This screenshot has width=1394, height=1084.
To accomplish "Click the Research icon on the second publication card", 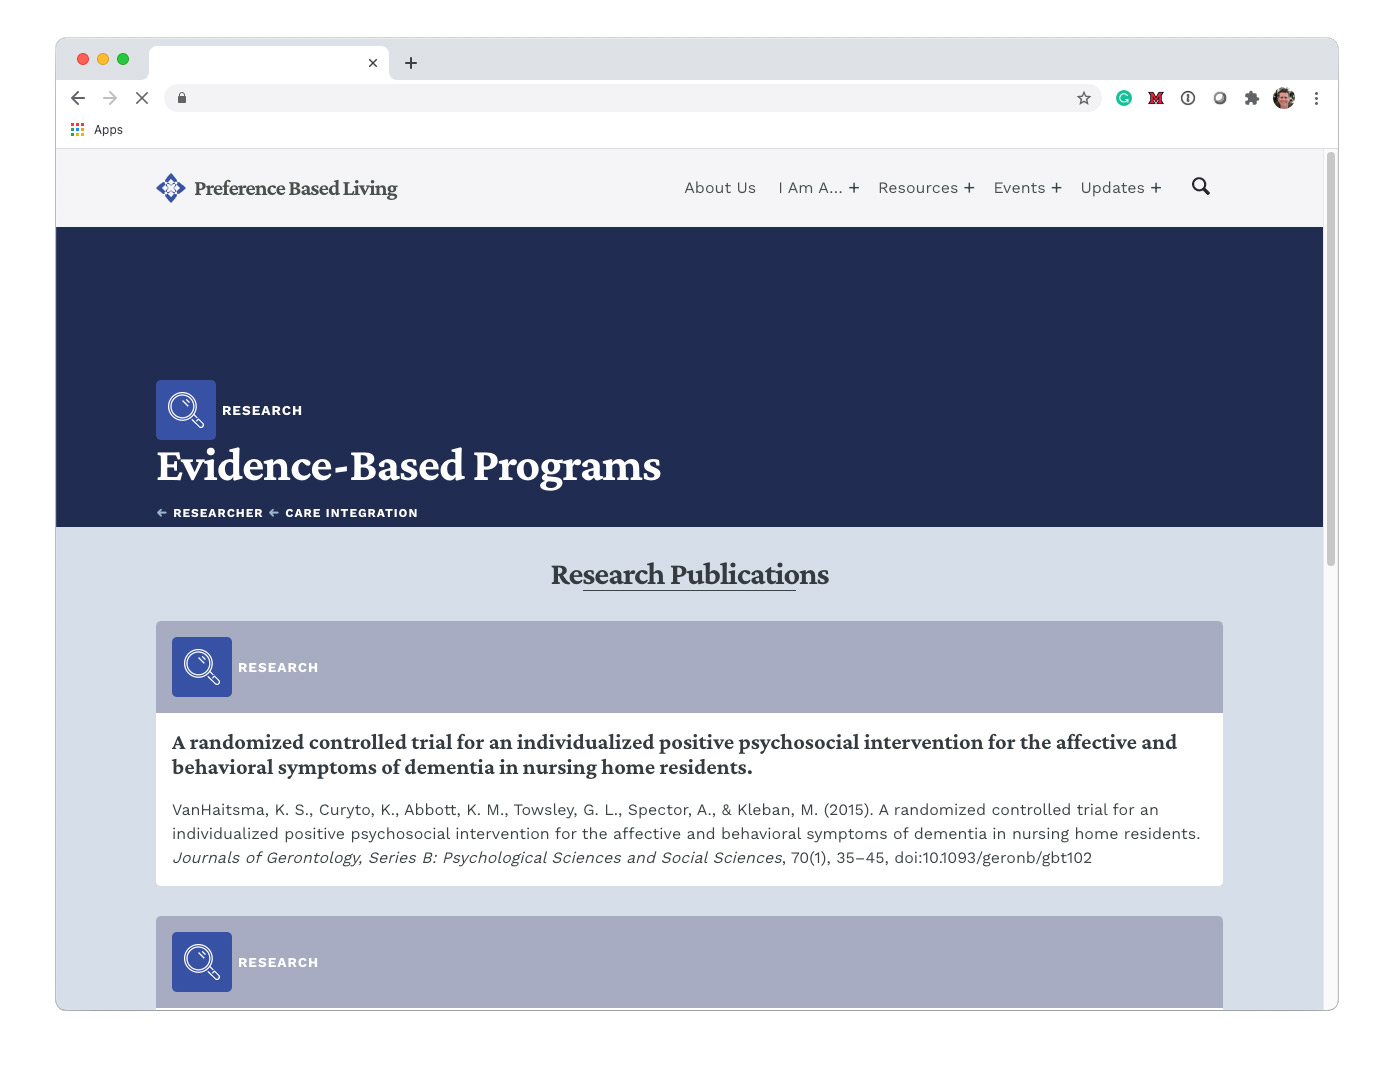I will tap(202, 962).
